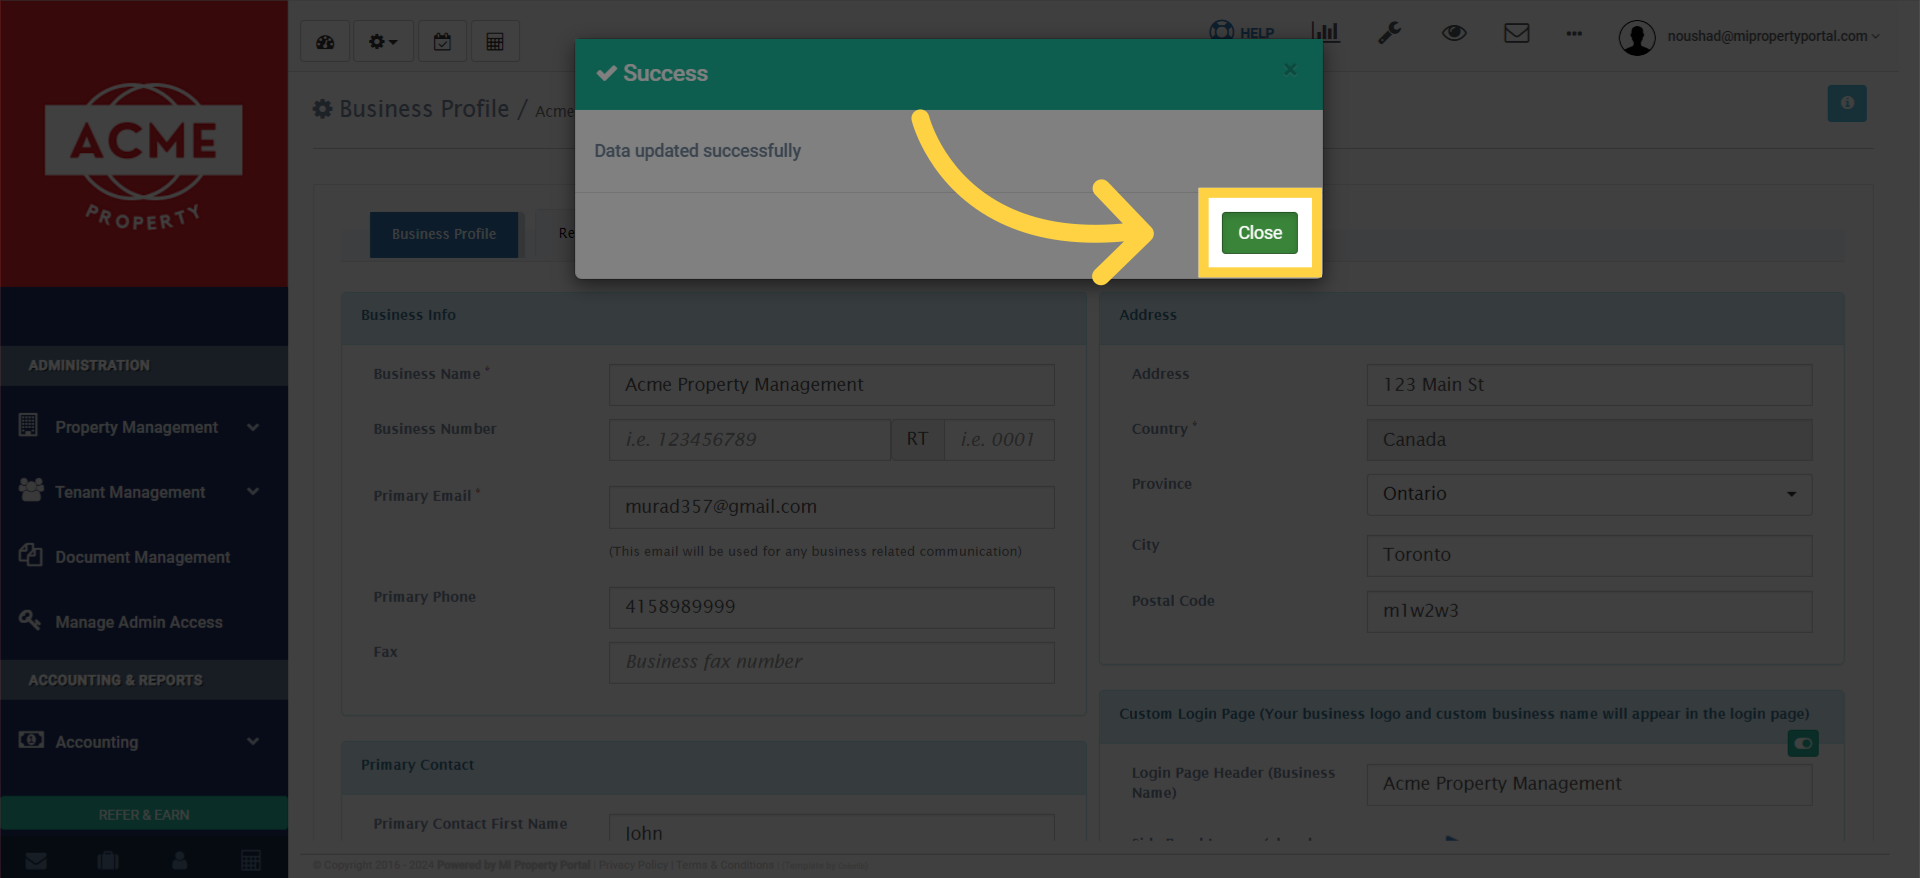Image resolution: width=1920 pixels, height=878 pixels.
Task: Click the Primary Phone input field
Action: [x=831, y=607]
